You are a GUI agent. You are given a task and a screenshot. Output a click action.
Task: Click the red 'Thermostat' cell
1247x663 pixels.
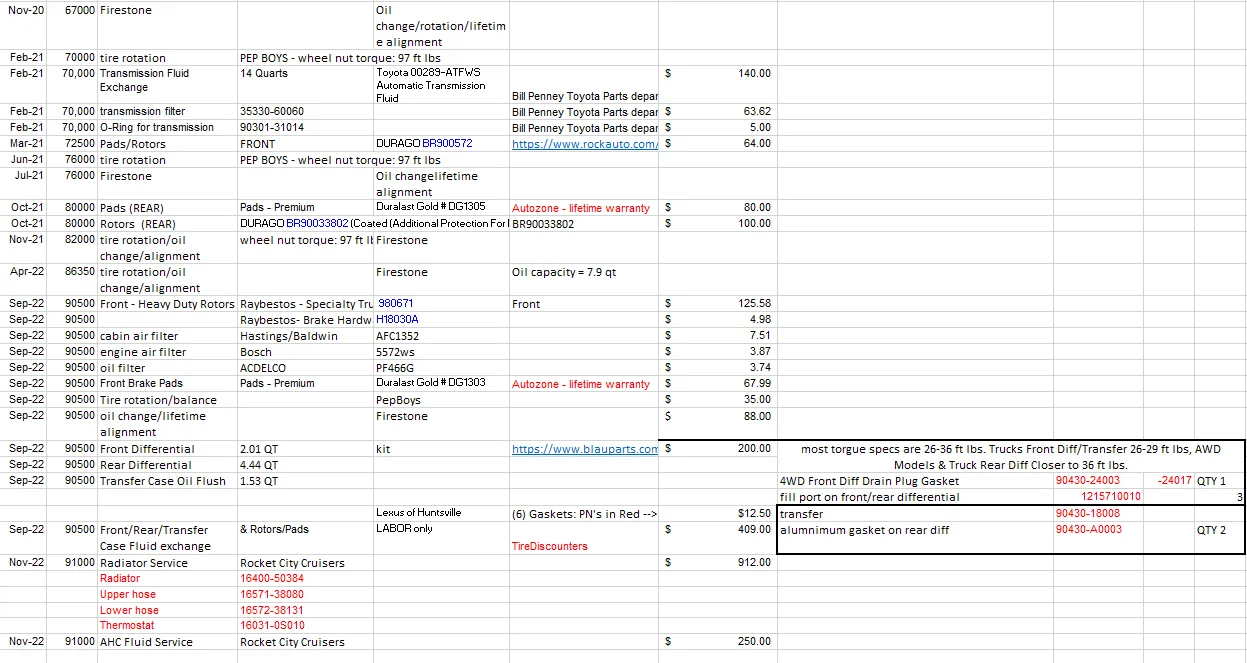click(167, 626)
